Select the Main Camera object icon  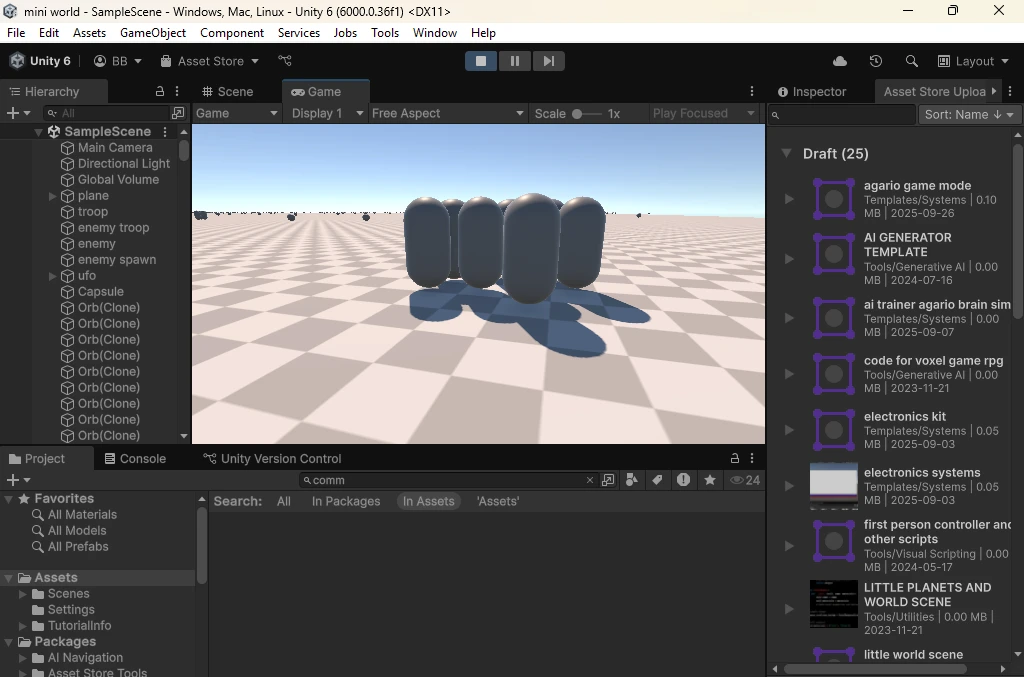tap(67, 148)
